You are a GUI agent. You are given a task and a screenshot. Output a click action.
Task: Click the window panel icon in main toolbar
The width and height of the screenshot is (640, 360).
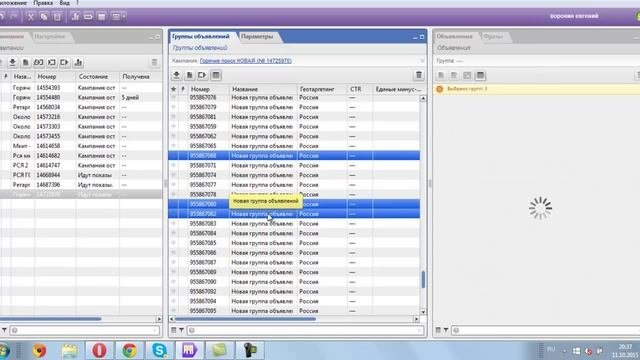[102, 16]
